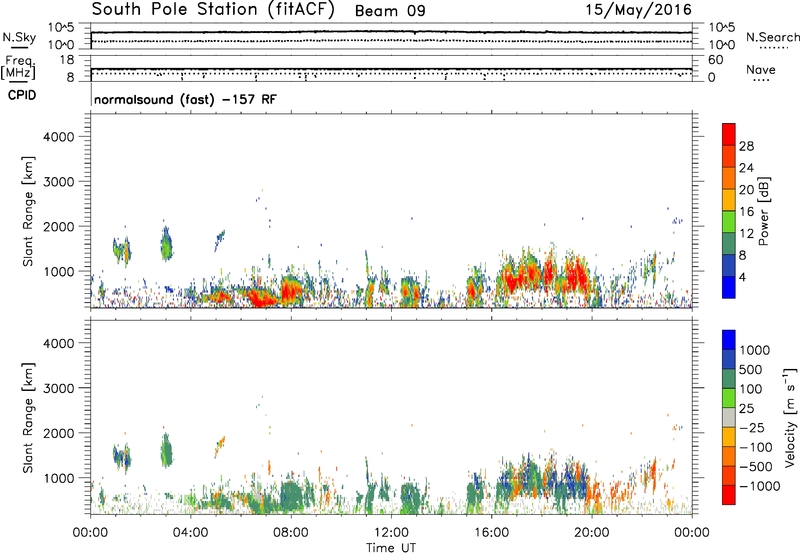Click the '4000' tick on the power panel
800x554 pixels.
point(59,137)
